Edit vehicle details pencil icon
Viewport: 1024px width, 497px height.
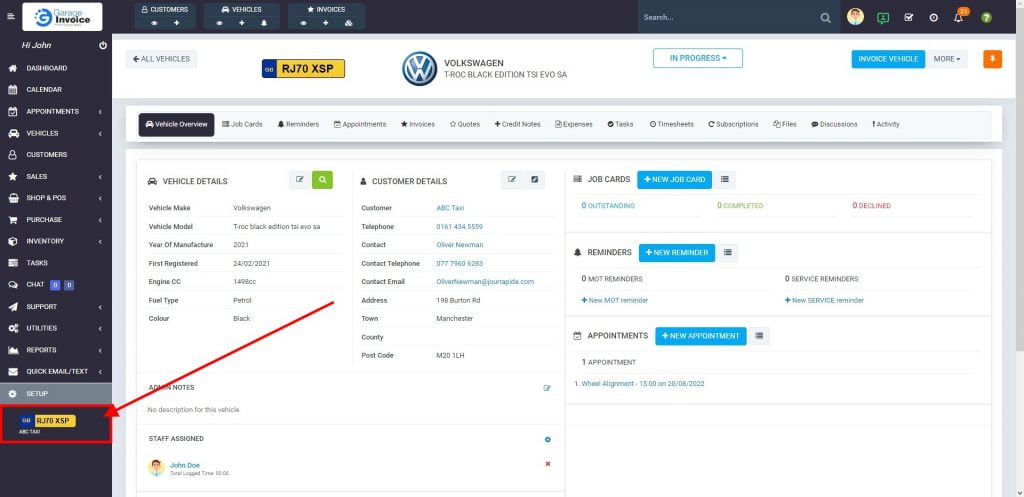[300, 180]
